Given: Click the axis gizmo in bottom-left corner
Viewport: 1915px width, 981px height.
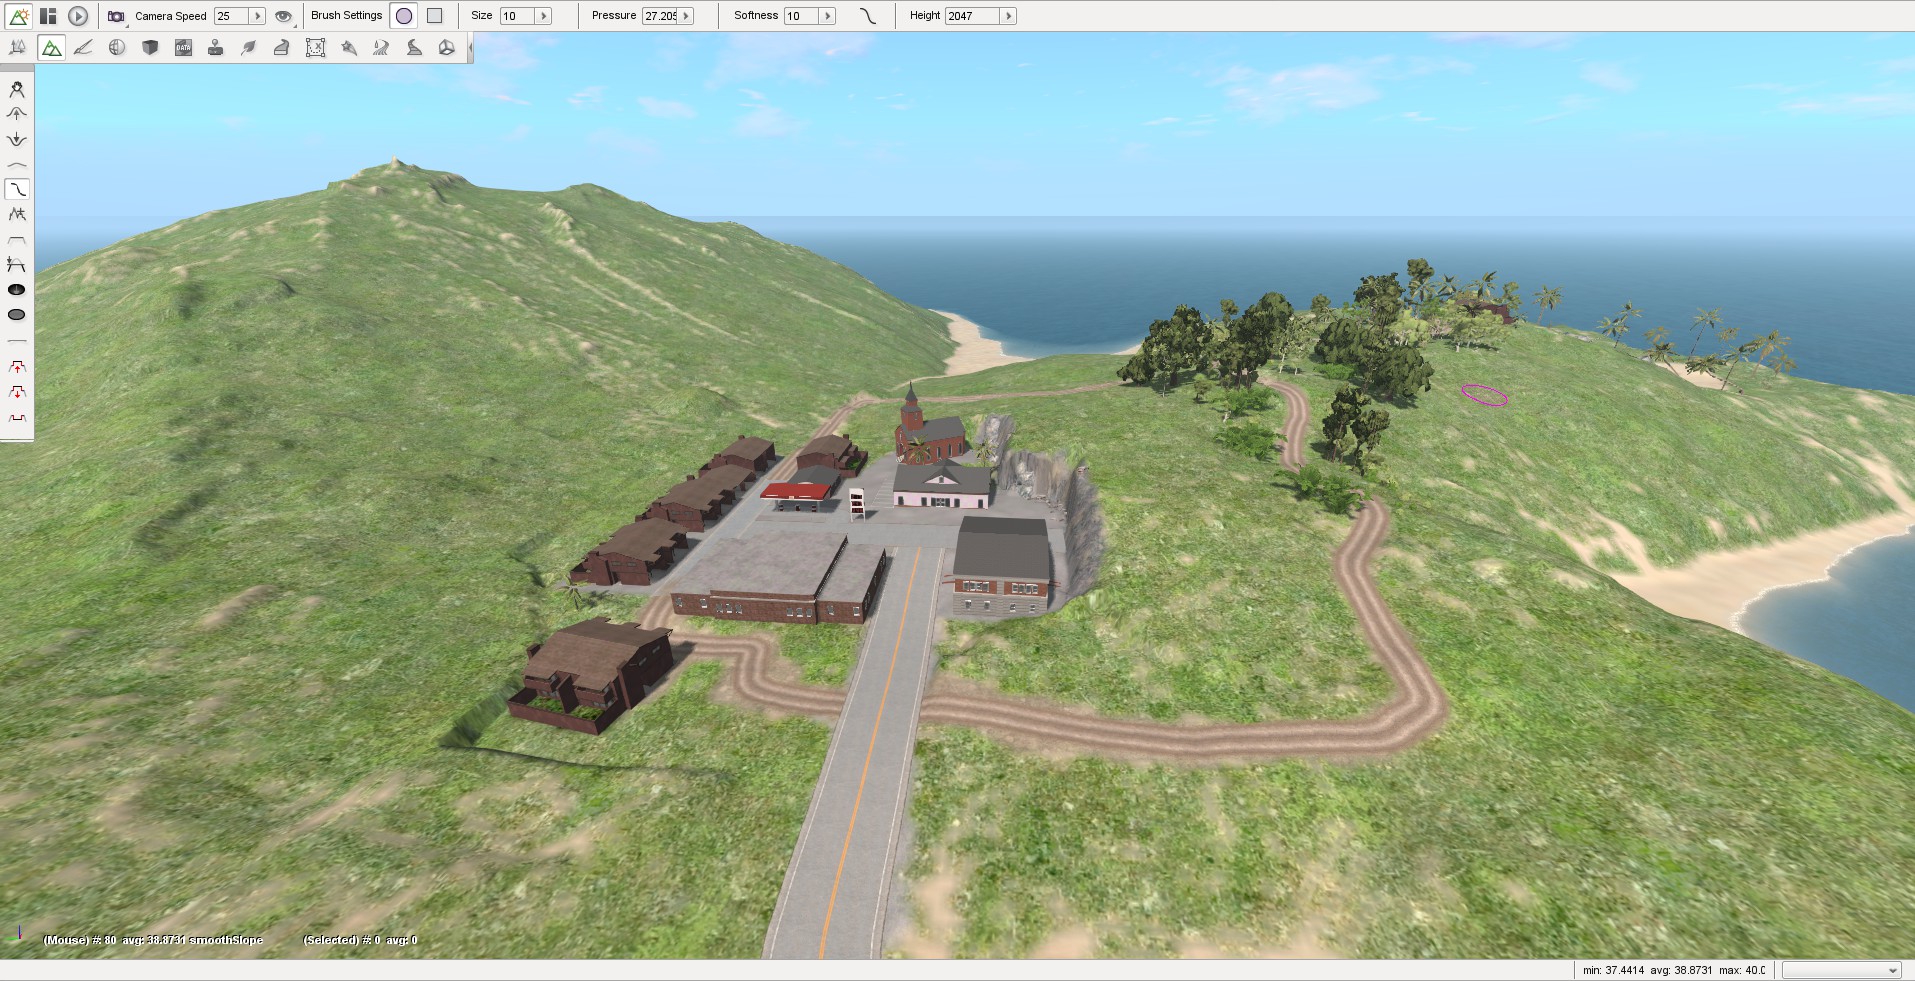Looking at the screenshot, I should pos(15,936).
